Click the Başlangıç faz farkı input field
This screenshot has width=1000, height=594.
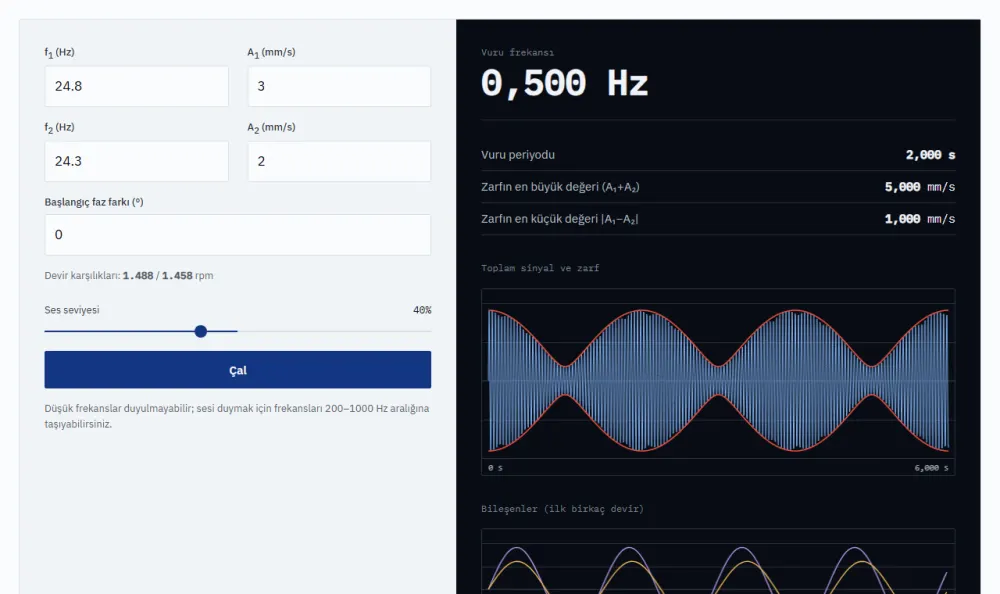pyautogui.click(x=237, y=235)
